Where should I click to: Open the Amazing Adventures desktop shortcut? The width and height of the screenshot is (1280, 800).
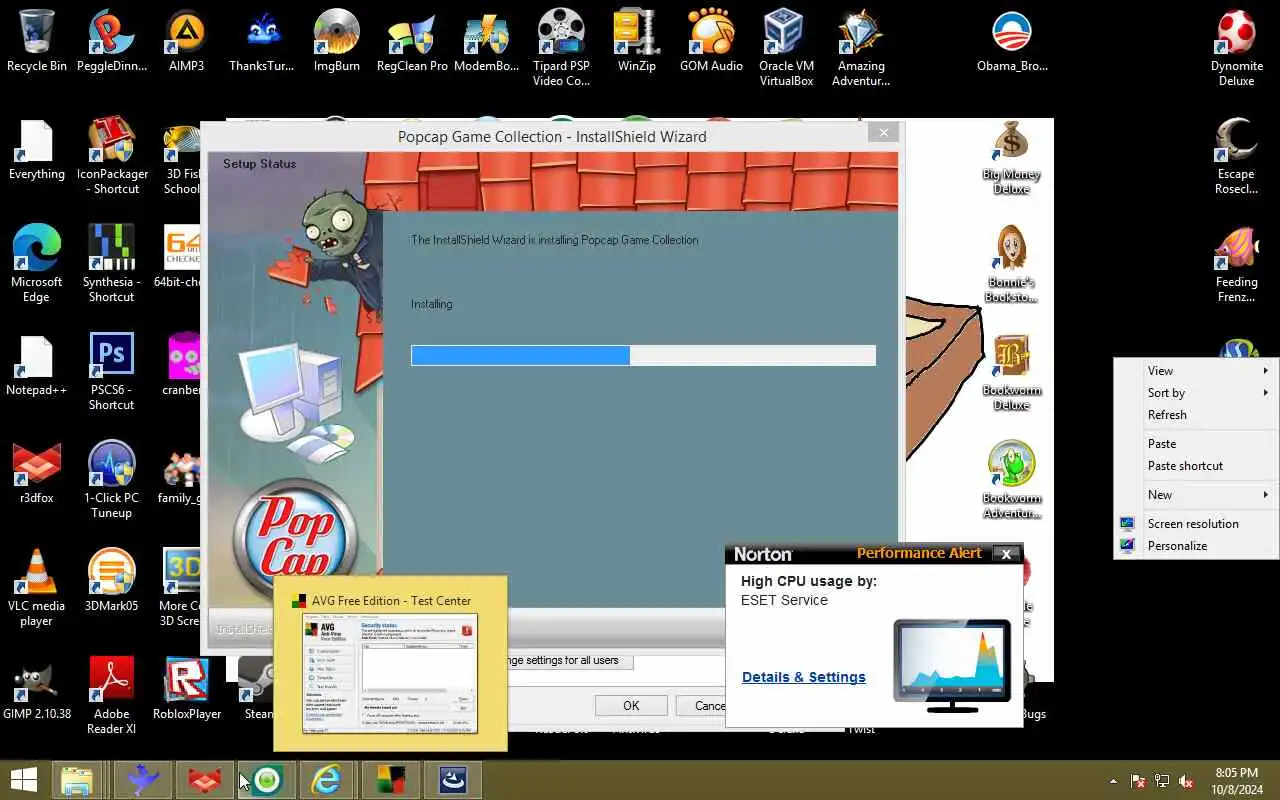(861, 48)
